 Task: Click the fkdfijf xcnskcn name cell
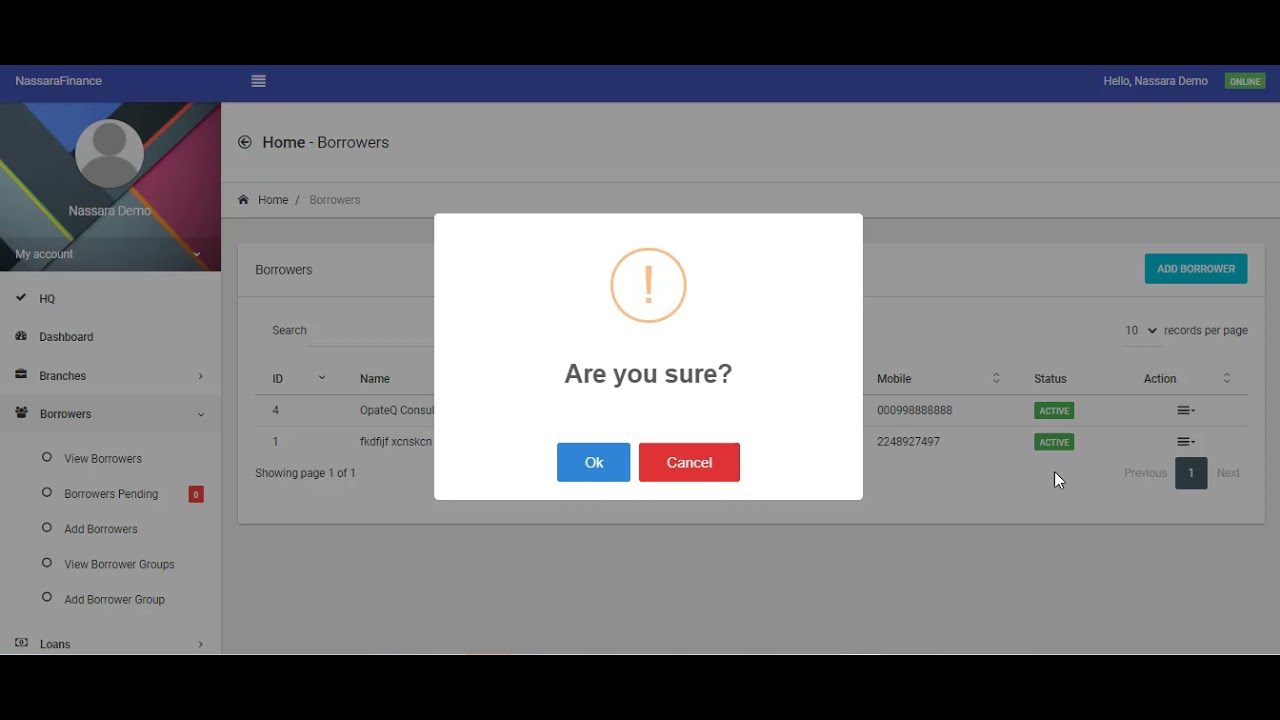click(x=396, y=442)
